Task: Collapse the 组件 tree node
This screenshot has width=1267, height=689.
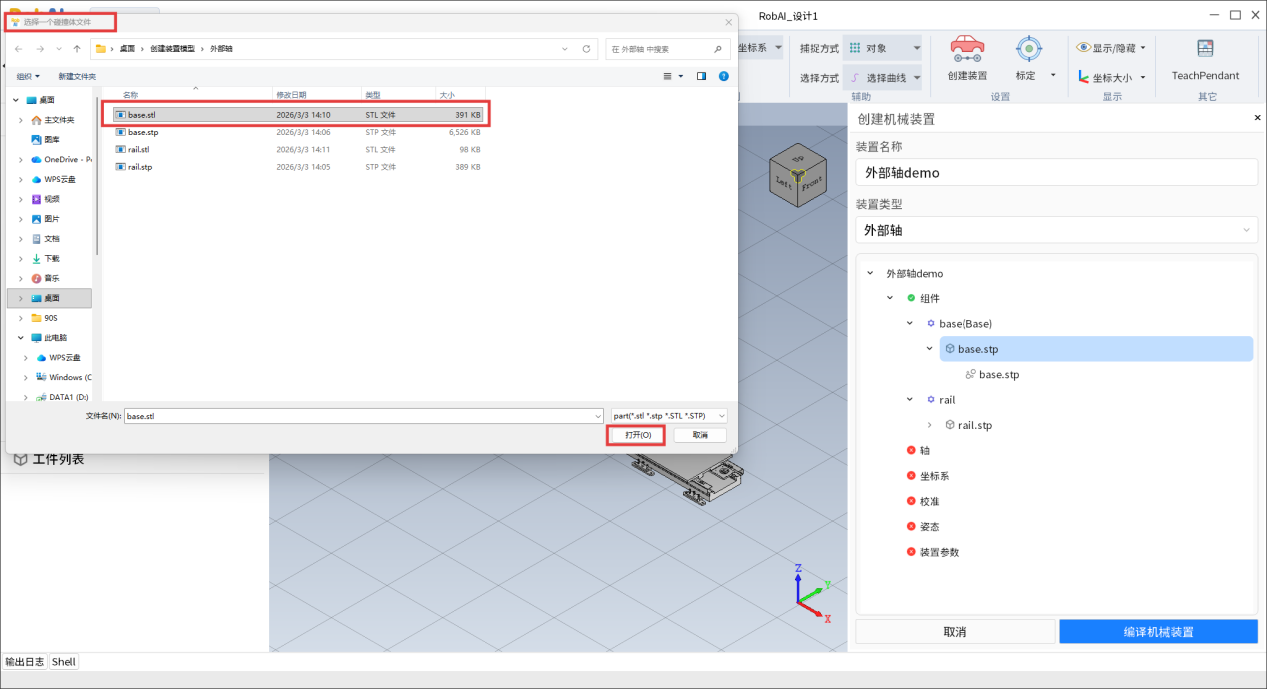Action: pyautogui.click(x=890, y=298)
